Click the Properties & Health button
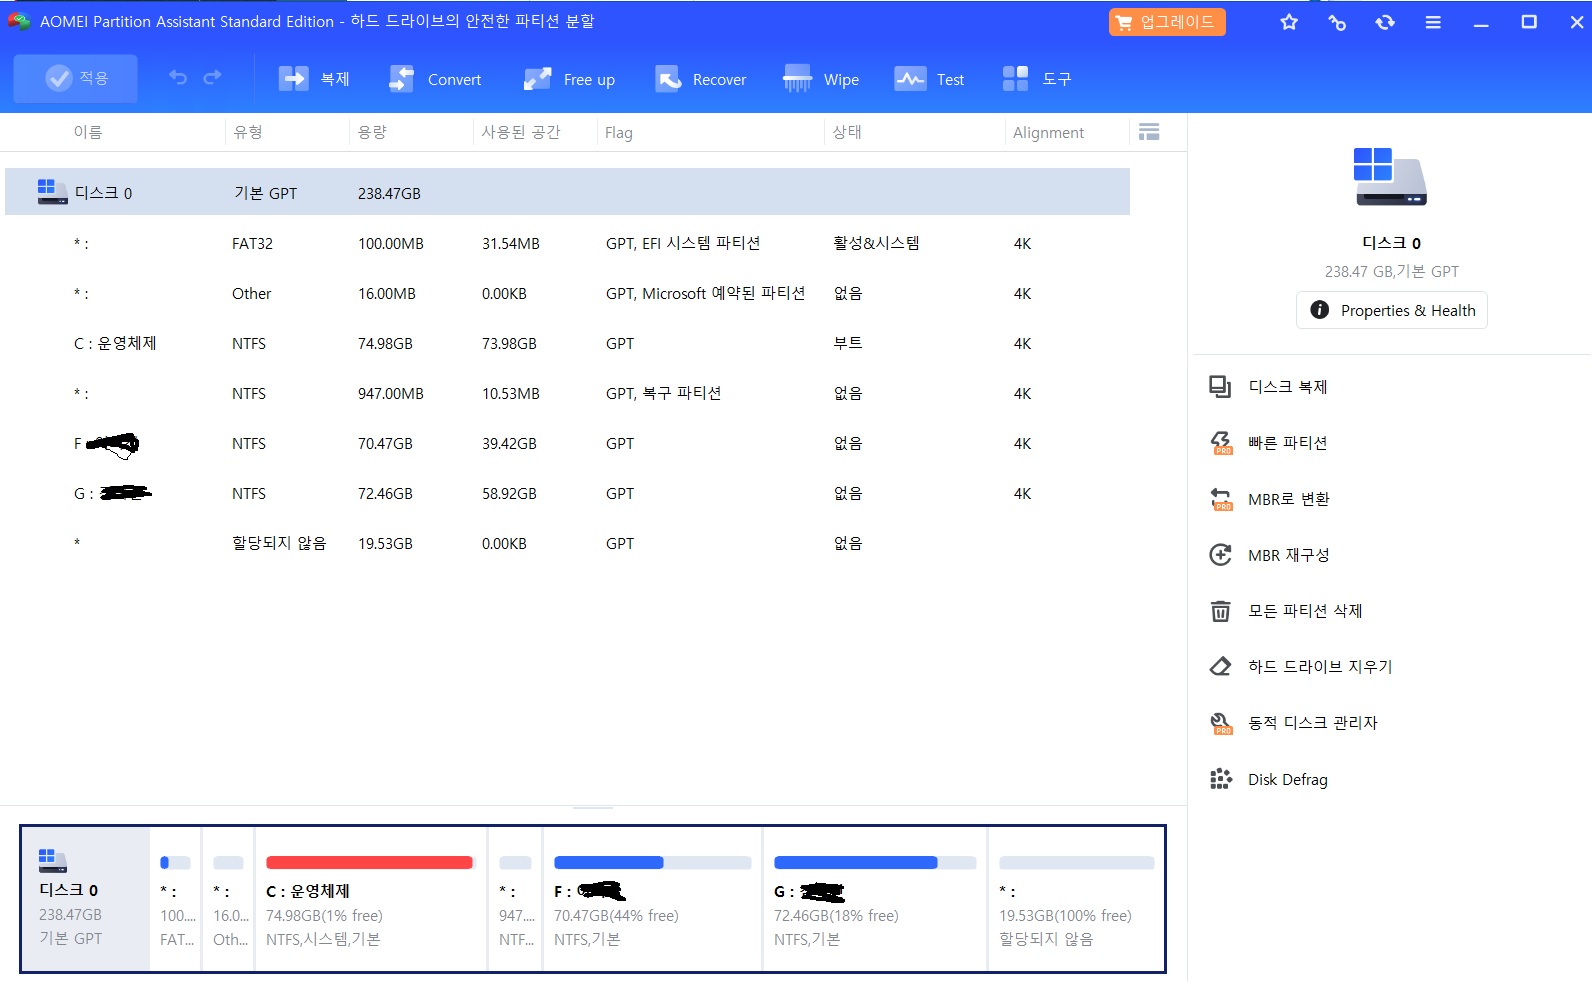Image resolution: width=1592 pixels, height=982 pixels. click(1392, 310)
